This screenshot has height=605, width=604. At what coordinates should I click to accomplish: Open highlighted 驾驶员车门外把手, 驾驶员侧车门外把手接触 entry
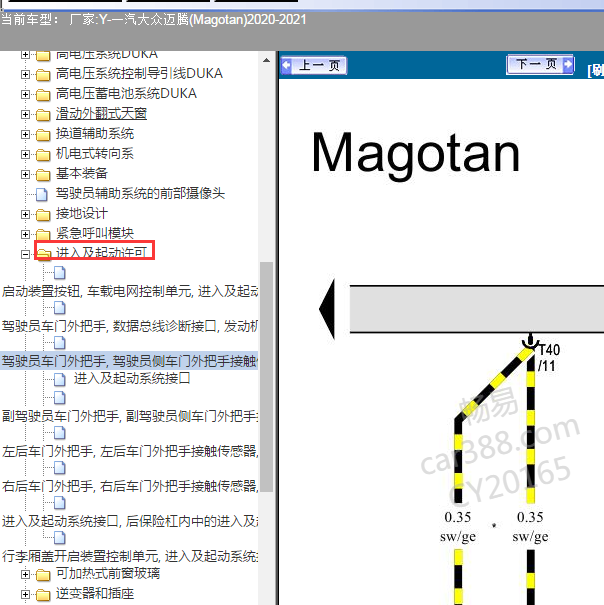tap(130, 361)
